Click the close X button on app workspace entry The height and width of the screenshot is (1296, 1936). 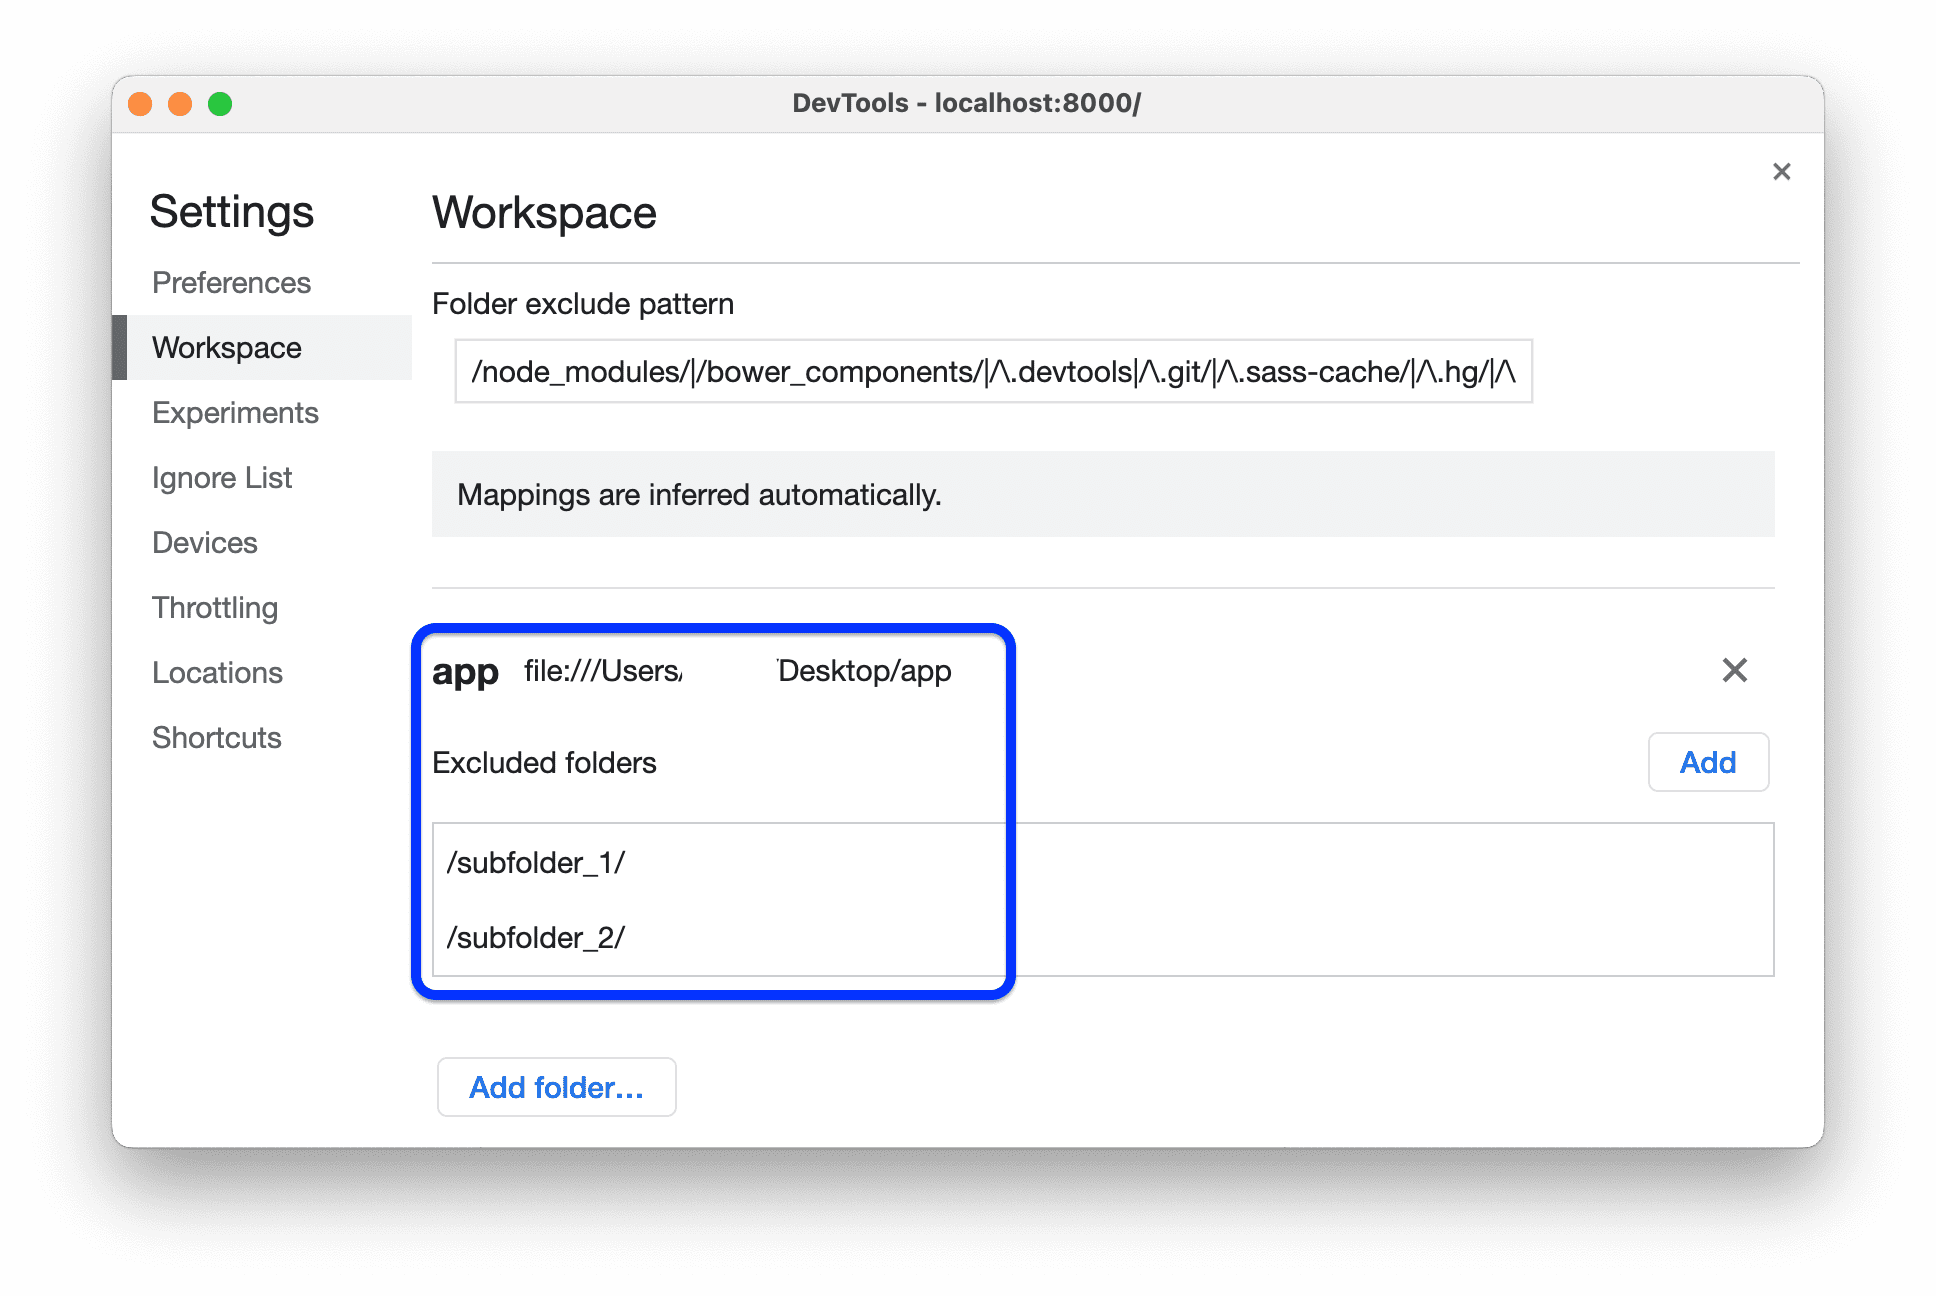point(1735,670)
